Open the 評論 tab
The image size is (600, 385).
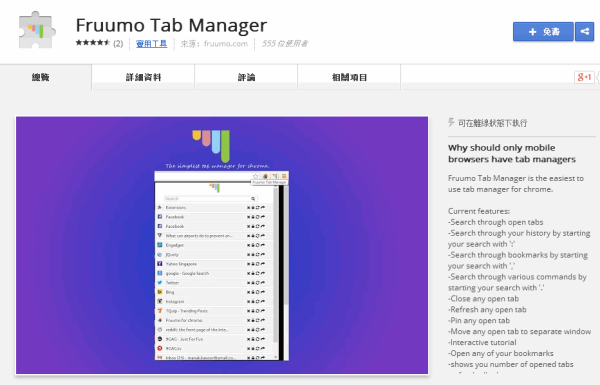click(246, 77)
